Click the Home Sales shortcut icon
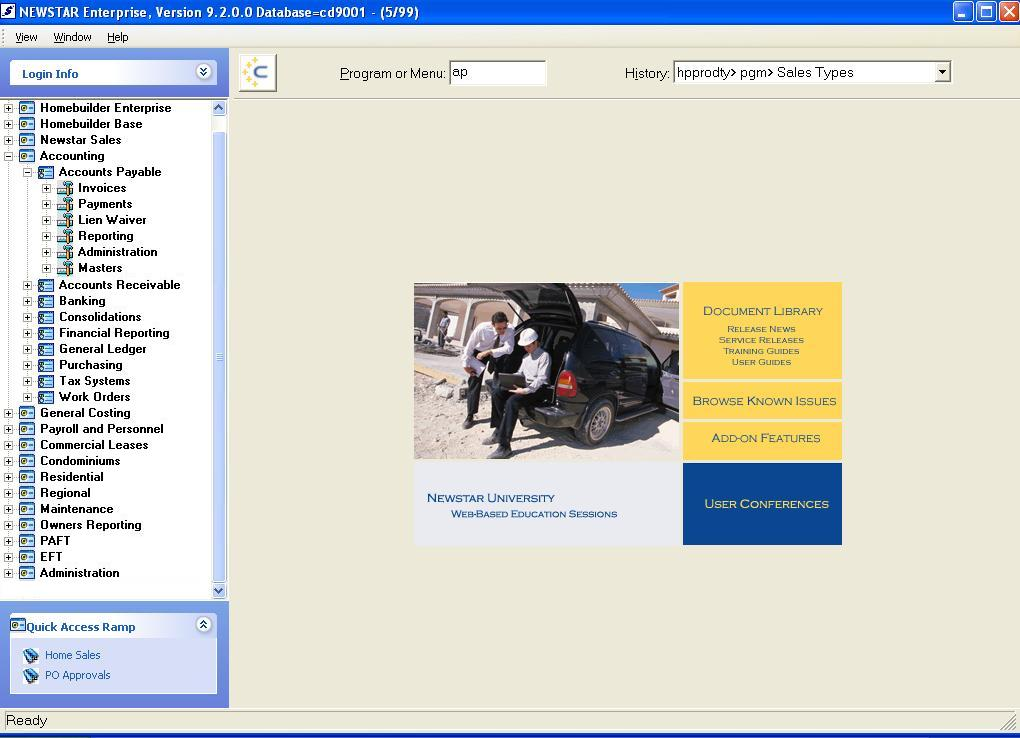 (x=31, y=655)
